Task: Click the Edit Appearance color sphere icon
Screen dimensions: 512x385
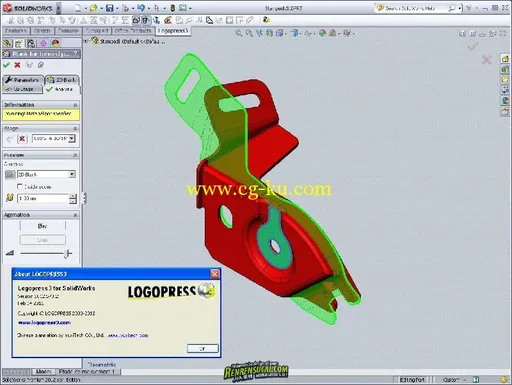Action: point(322,33)
